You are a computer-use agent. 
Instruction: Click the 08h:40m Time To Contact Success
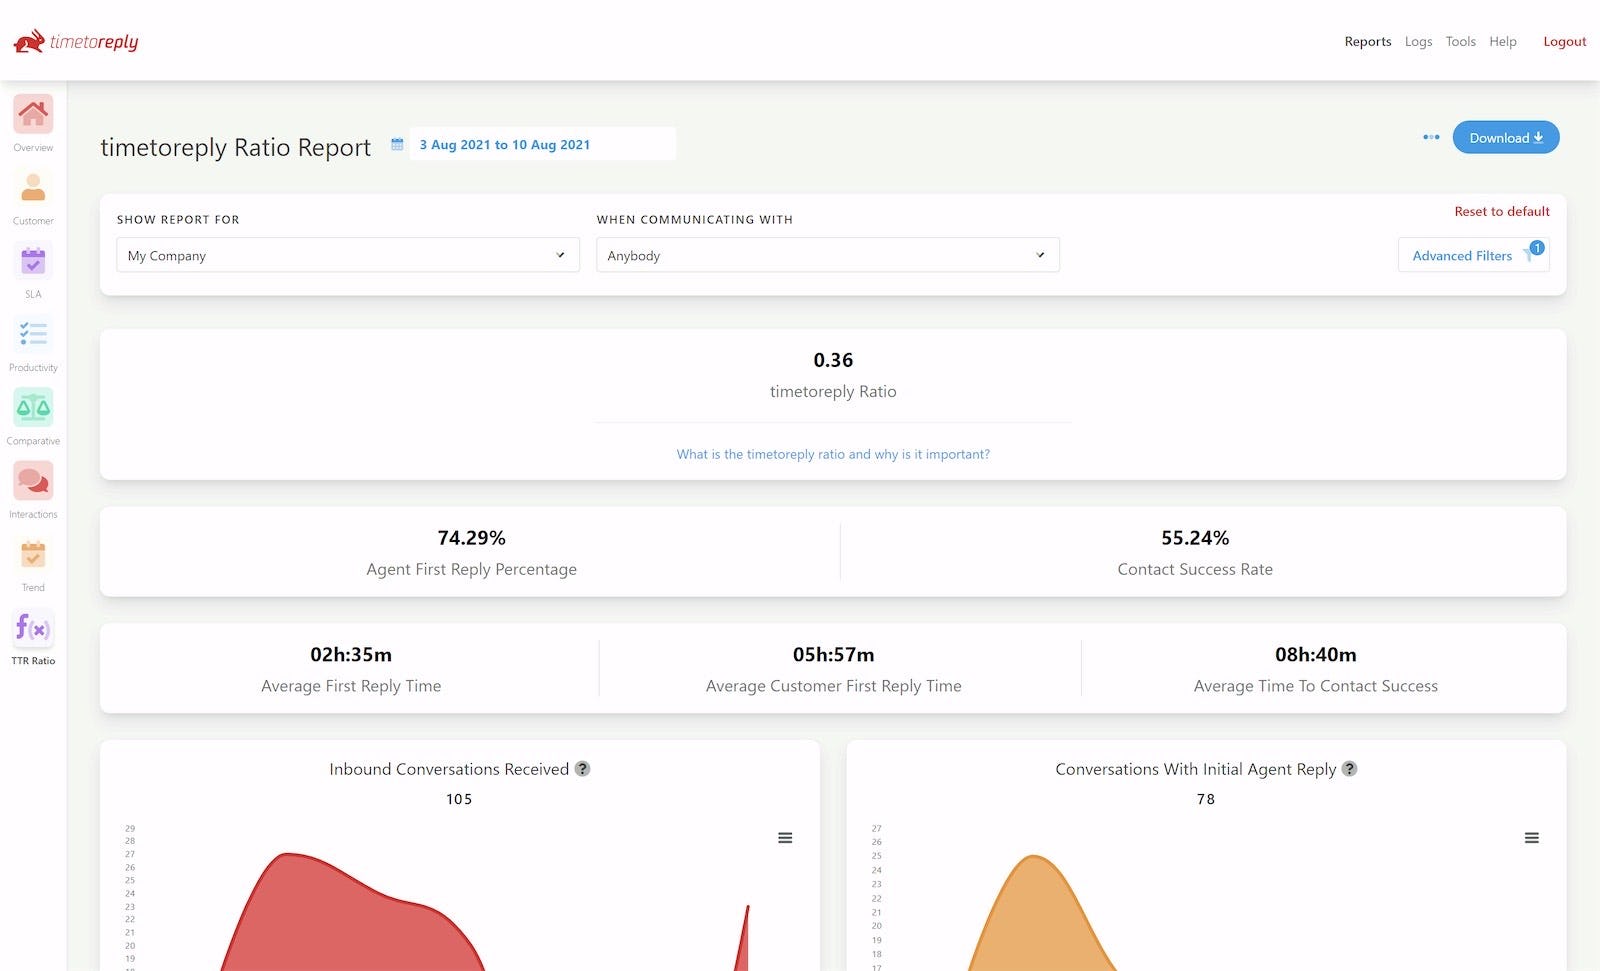pyautogui.click(x=1316, y=655)
